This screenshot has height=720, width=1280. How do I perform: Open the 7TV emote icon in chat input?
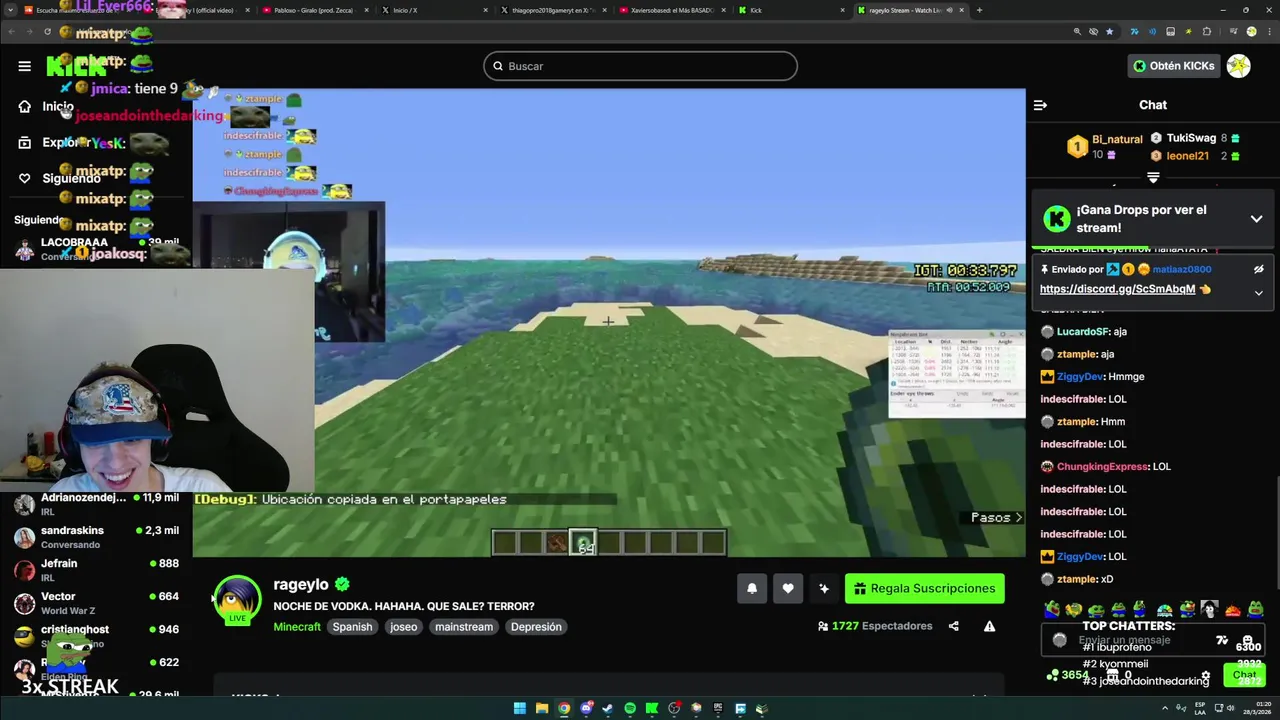point(1222,640)
